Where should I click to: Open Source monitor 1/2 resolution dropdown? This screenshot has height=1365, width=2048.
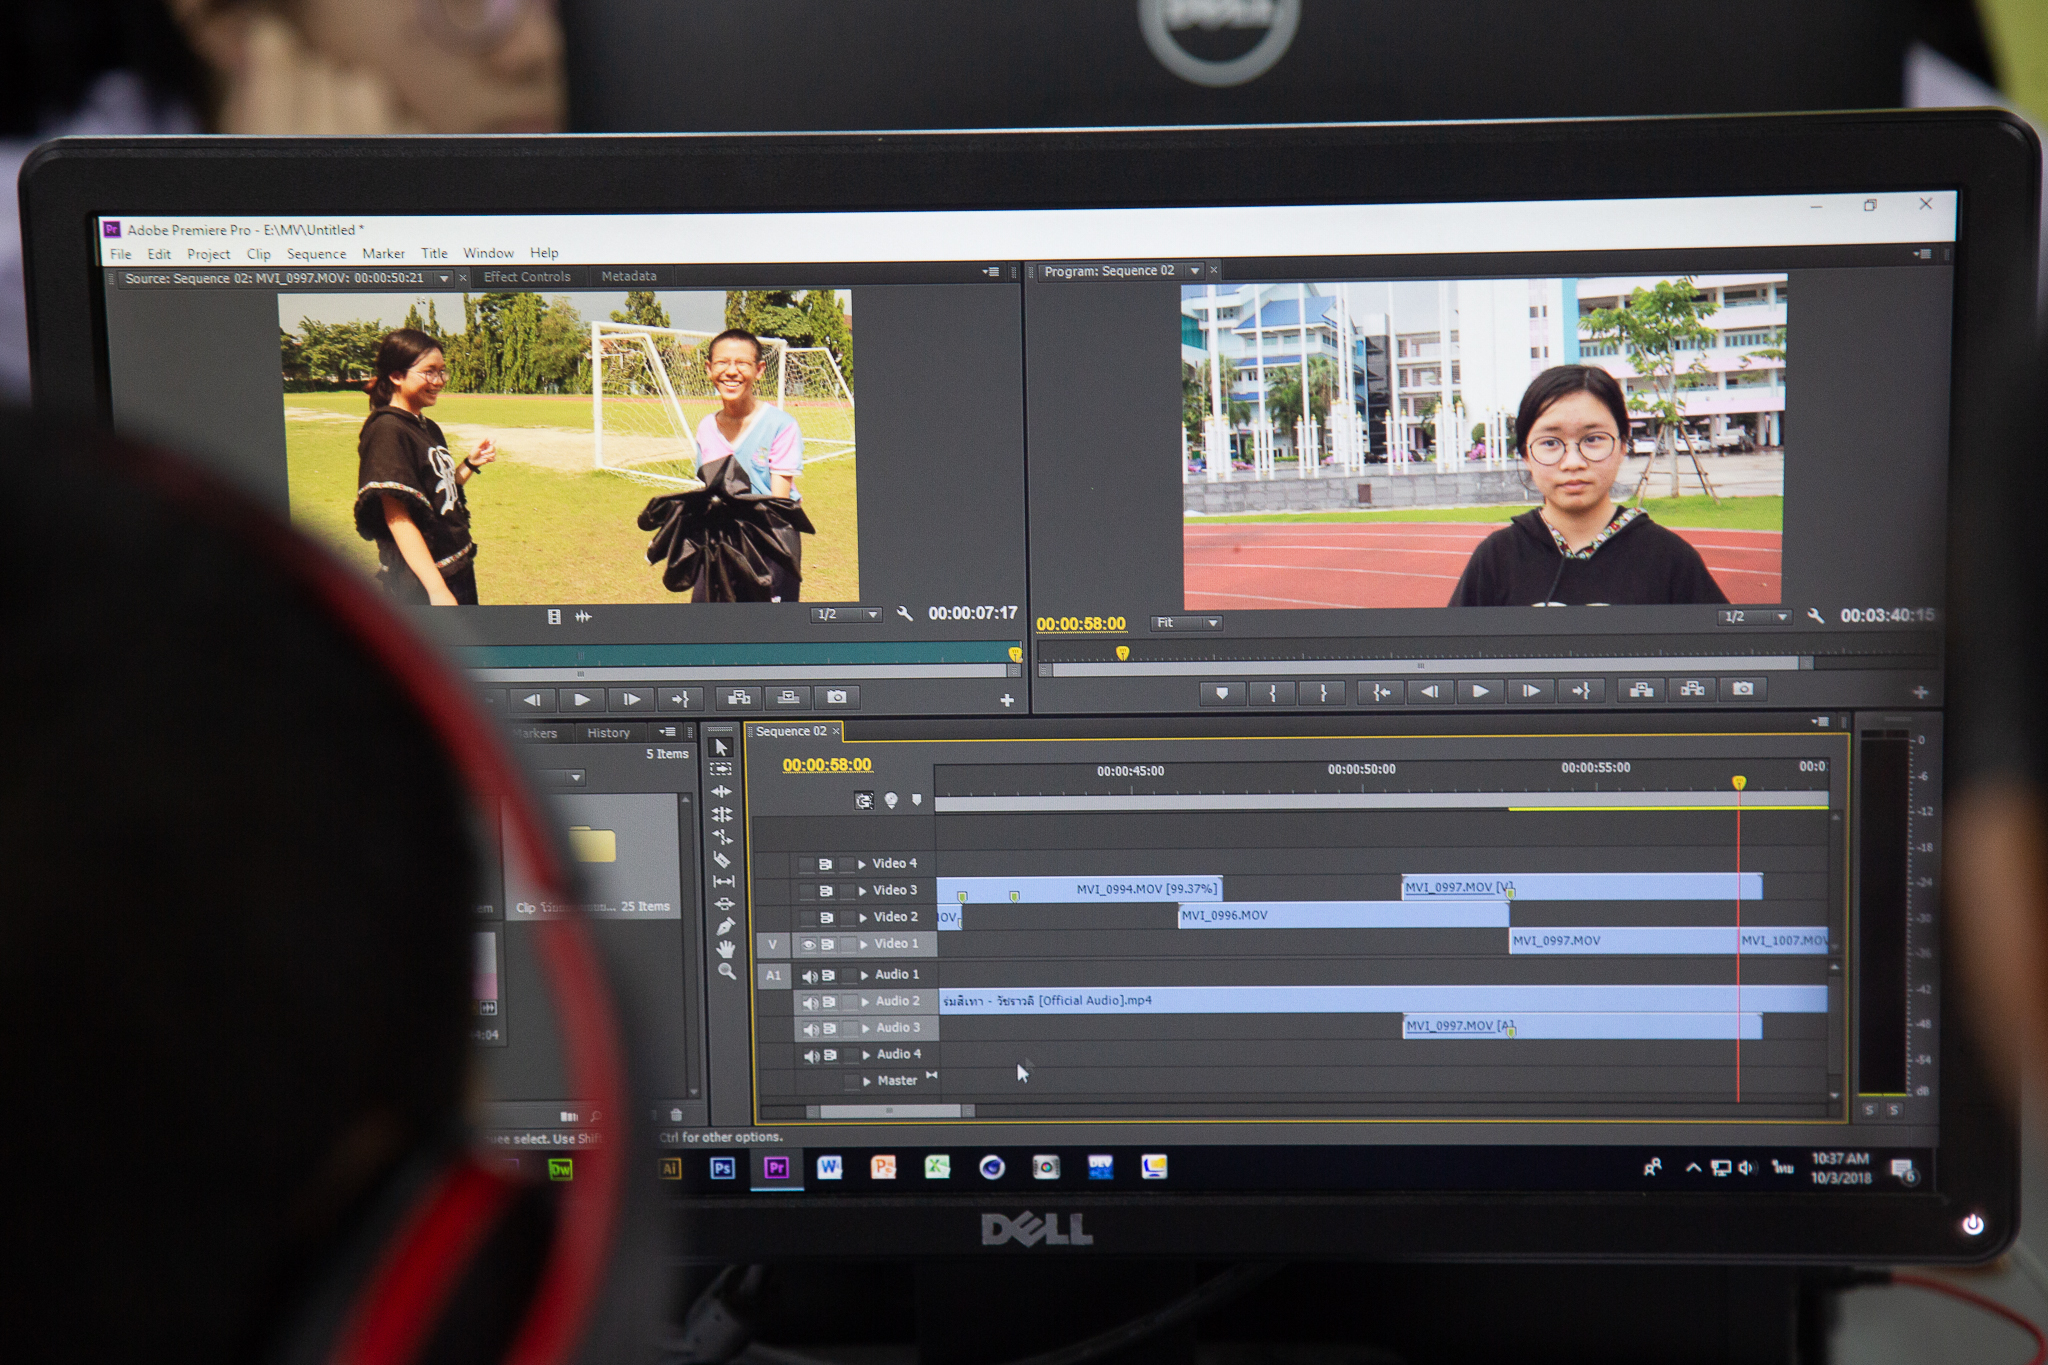[x=846, y=614]
